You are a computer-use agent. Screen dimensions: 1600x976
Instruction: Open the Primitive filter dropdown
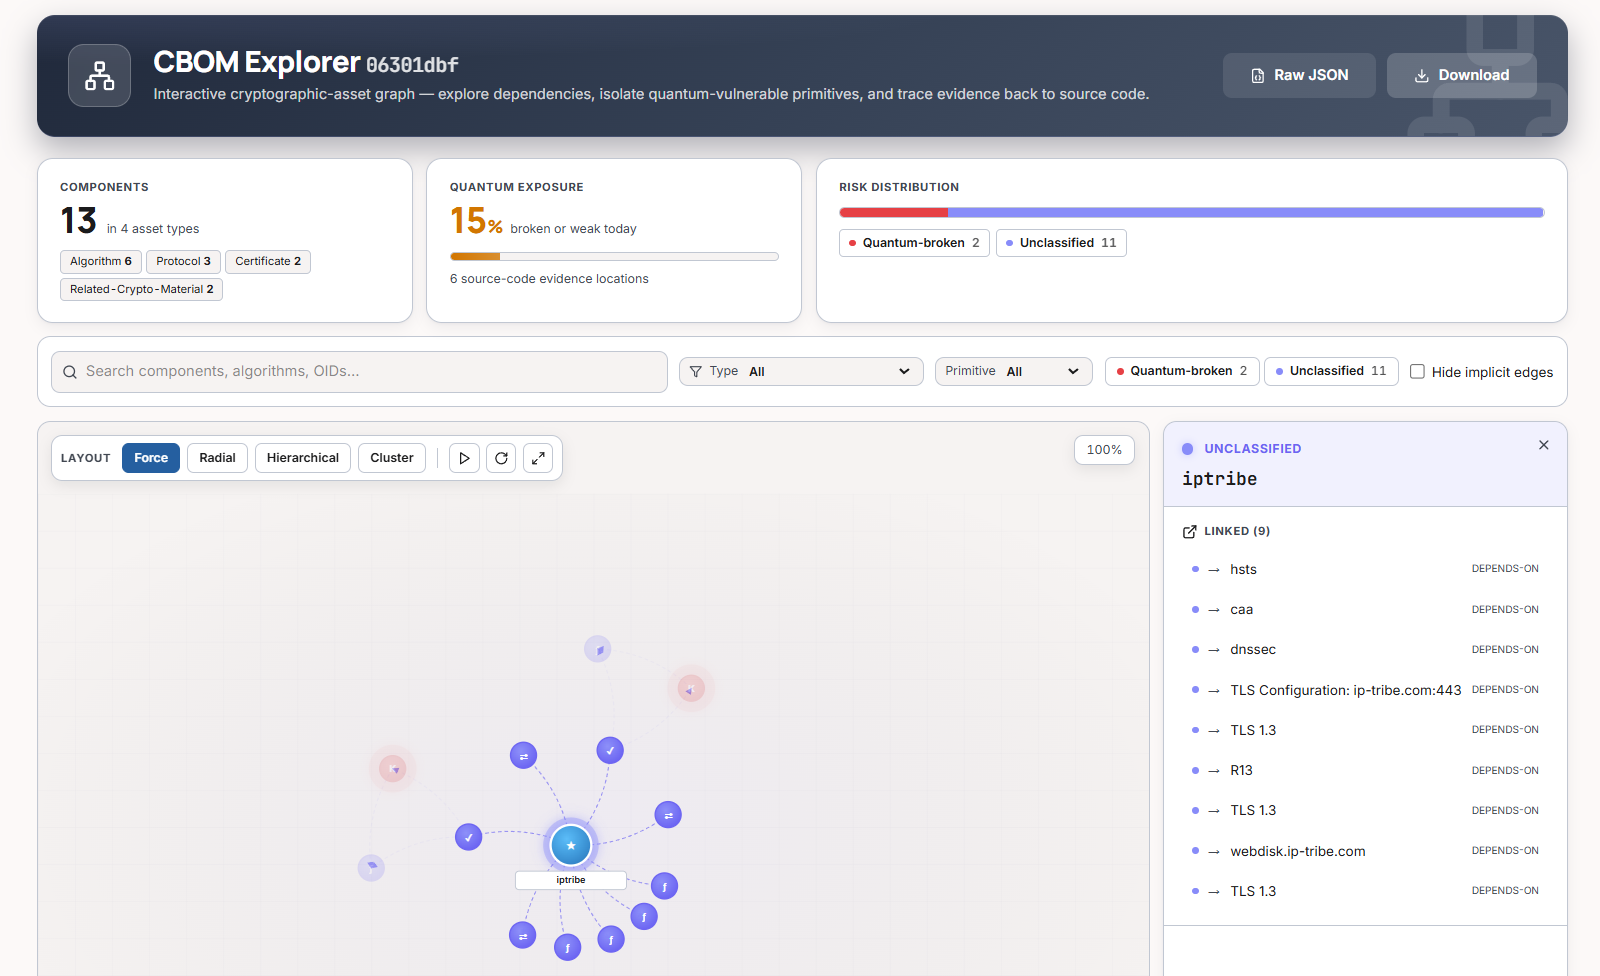click(1013, 371)
